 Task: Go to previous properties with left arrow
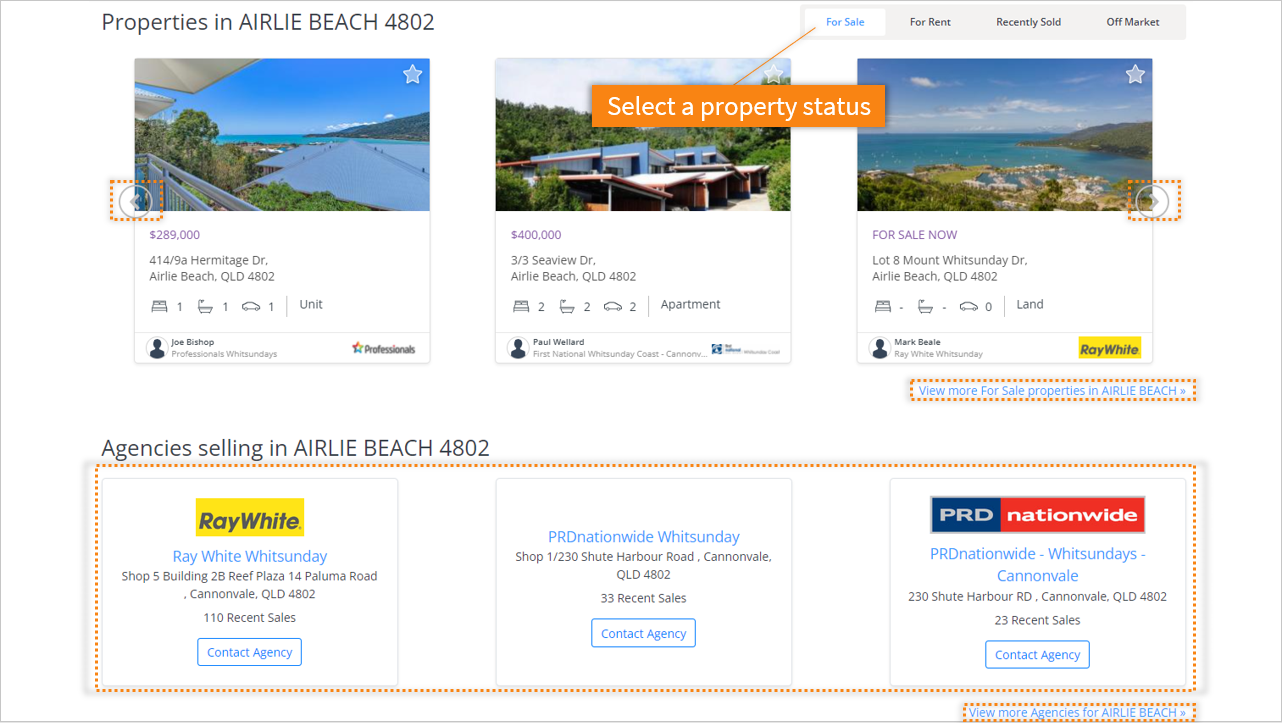(x=135, y=202)
